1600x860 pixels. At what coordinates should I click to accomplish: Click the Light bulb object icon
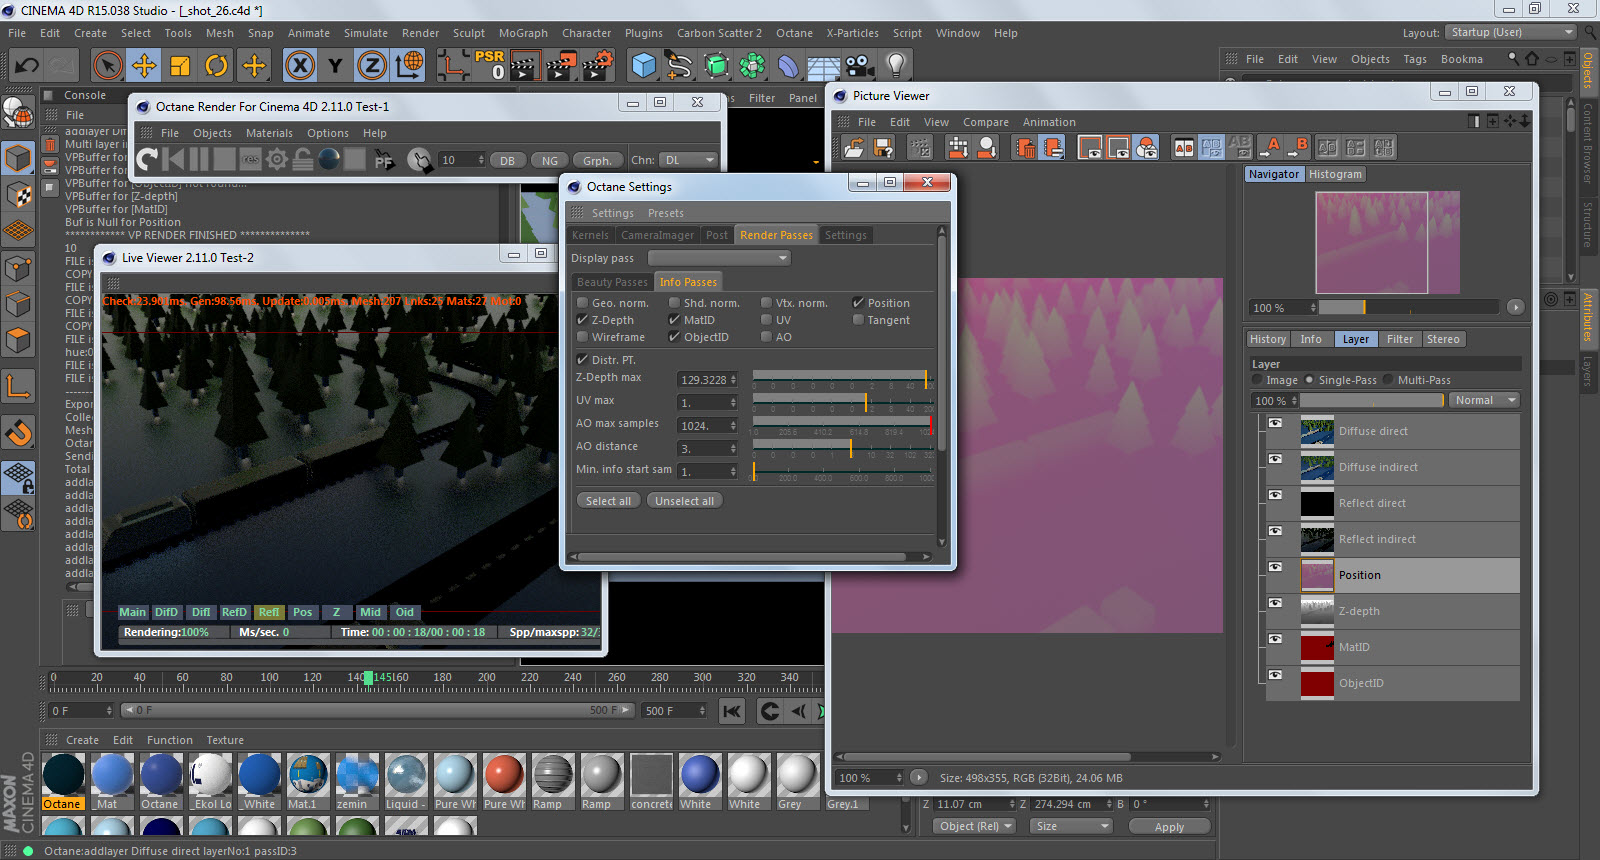tap(896, 66)
